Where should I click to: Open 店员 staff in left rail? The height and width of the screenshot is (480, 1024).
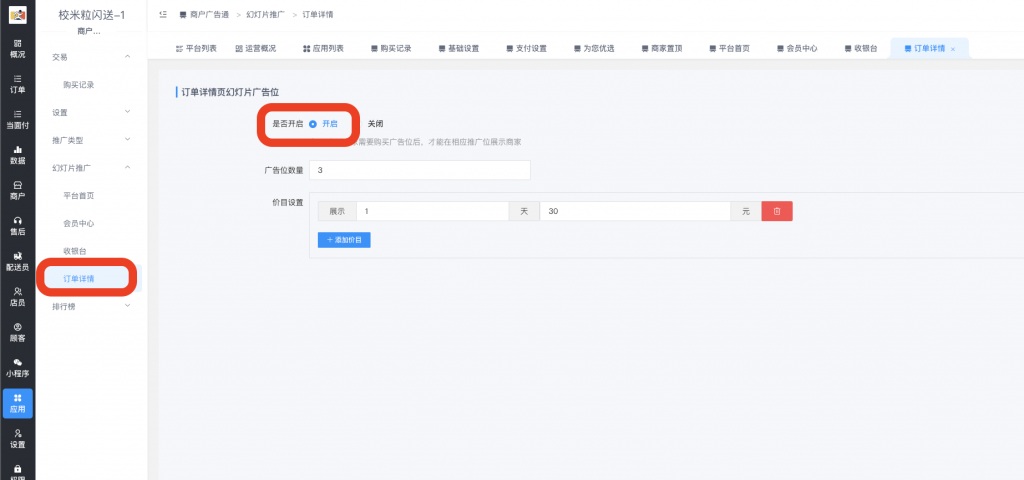pos(18,297)
